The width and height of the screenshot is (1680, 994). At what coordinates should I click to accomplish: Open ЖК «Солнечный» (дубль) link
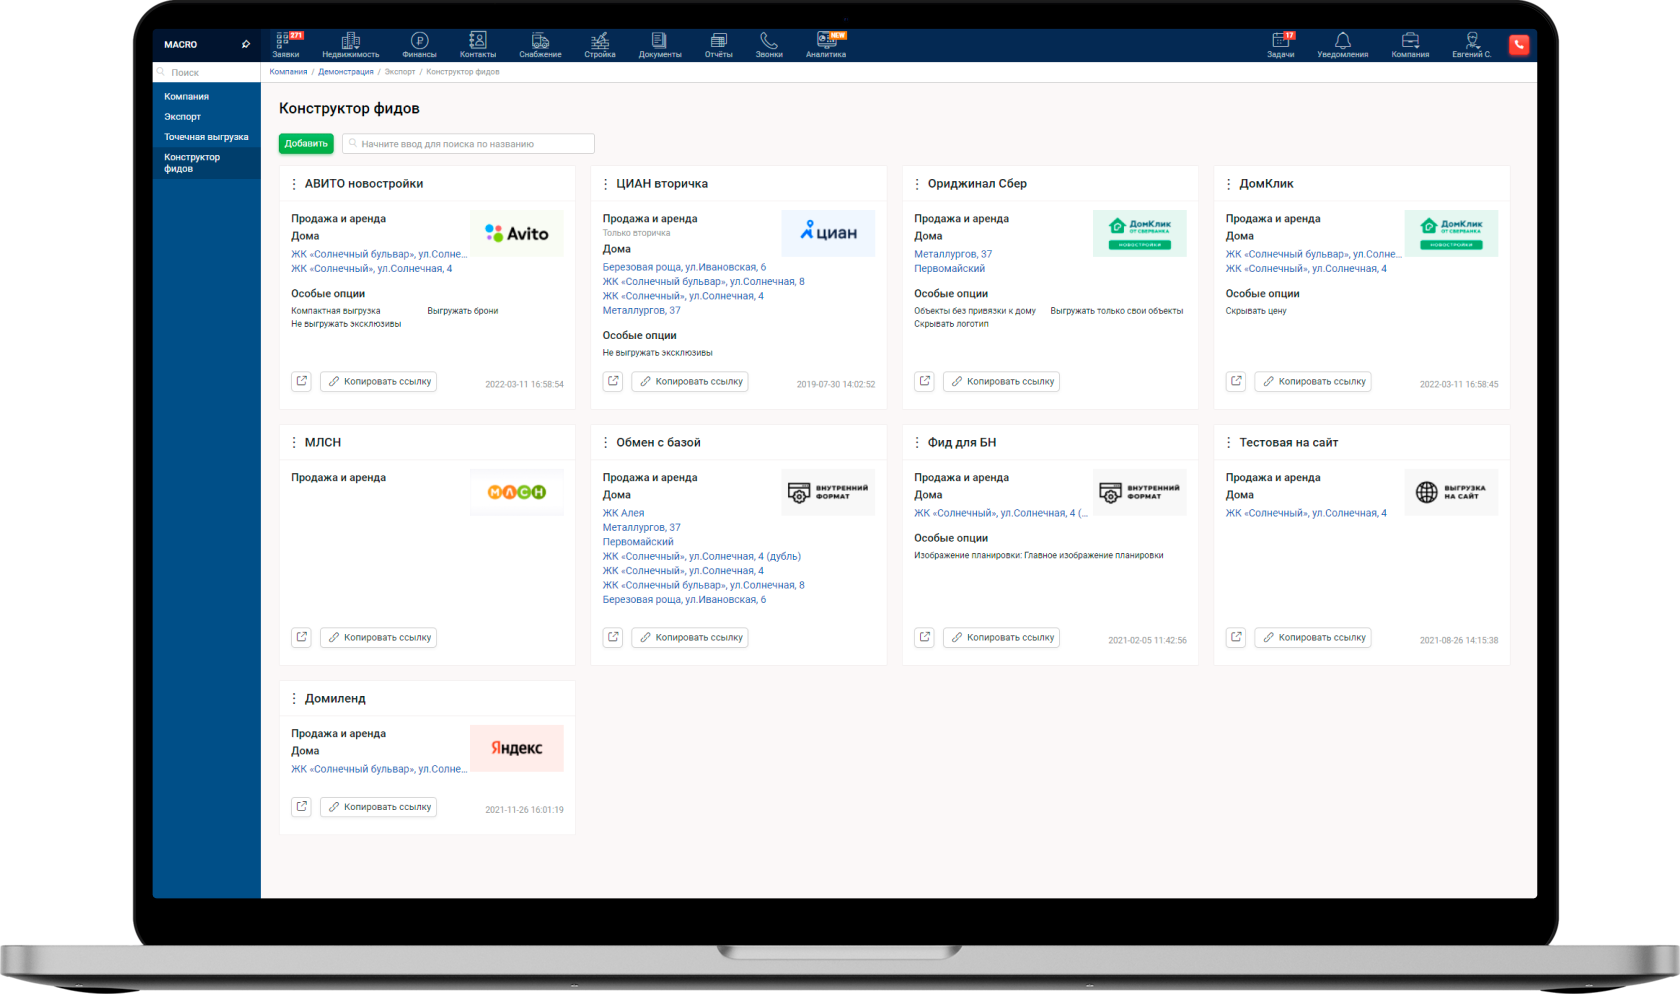[x=701, y=556]
